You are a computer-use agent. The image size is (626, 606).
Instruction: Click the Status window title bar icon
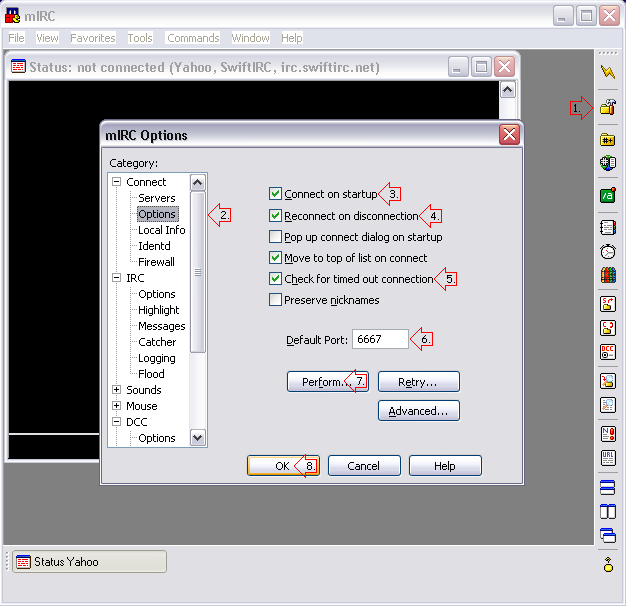[18, 67]
